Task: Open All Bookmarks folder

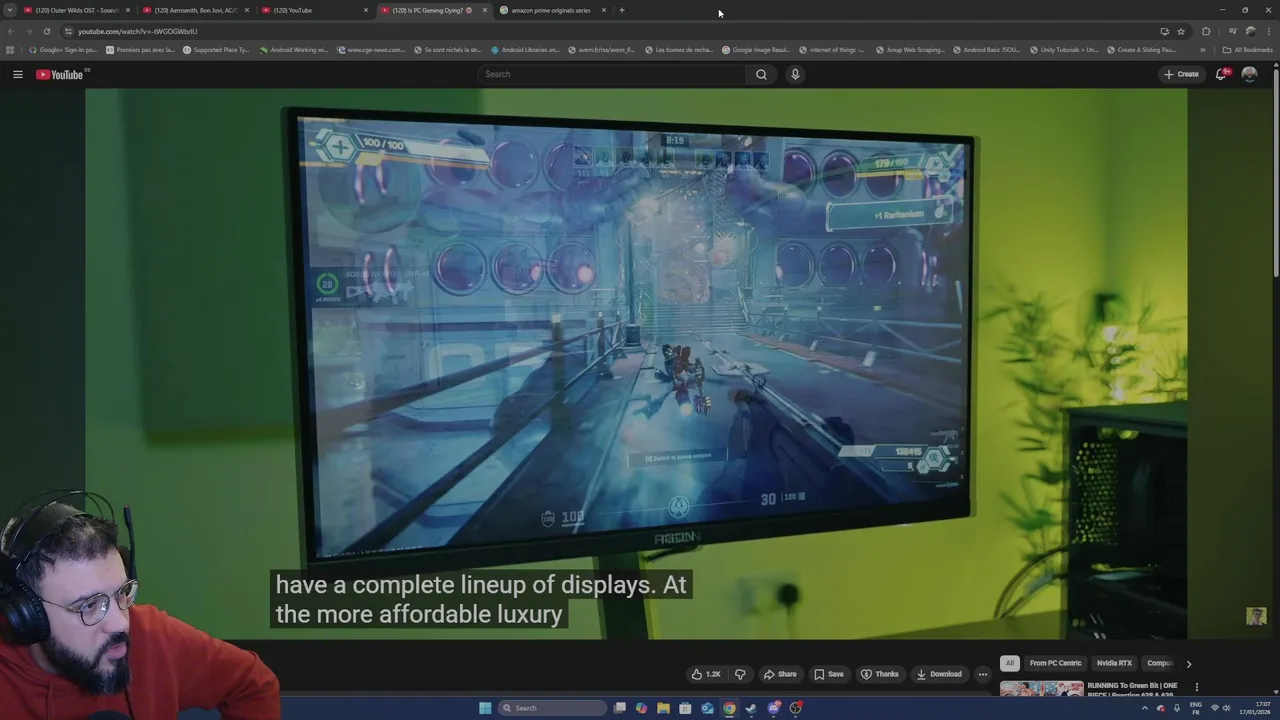Action: [1248, 50]
